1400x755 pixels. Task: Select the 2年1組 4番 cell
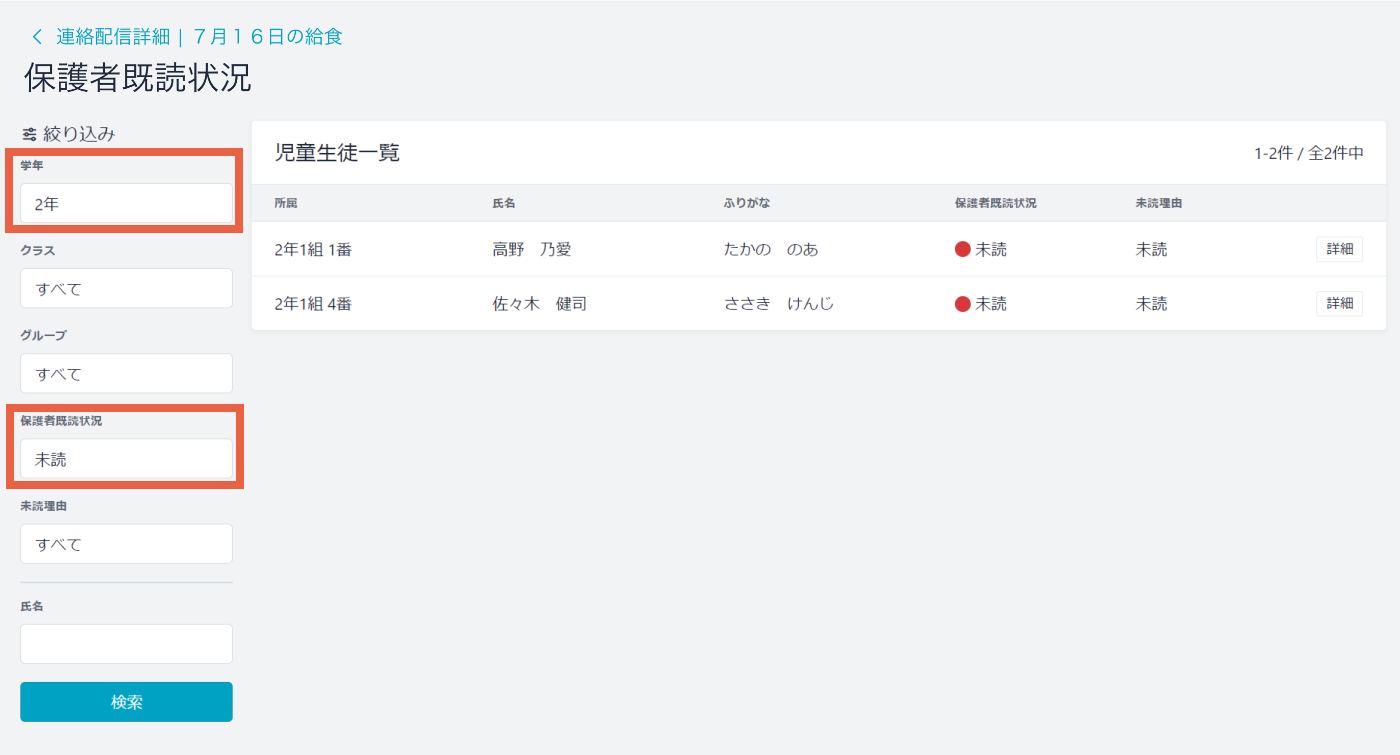313,304
